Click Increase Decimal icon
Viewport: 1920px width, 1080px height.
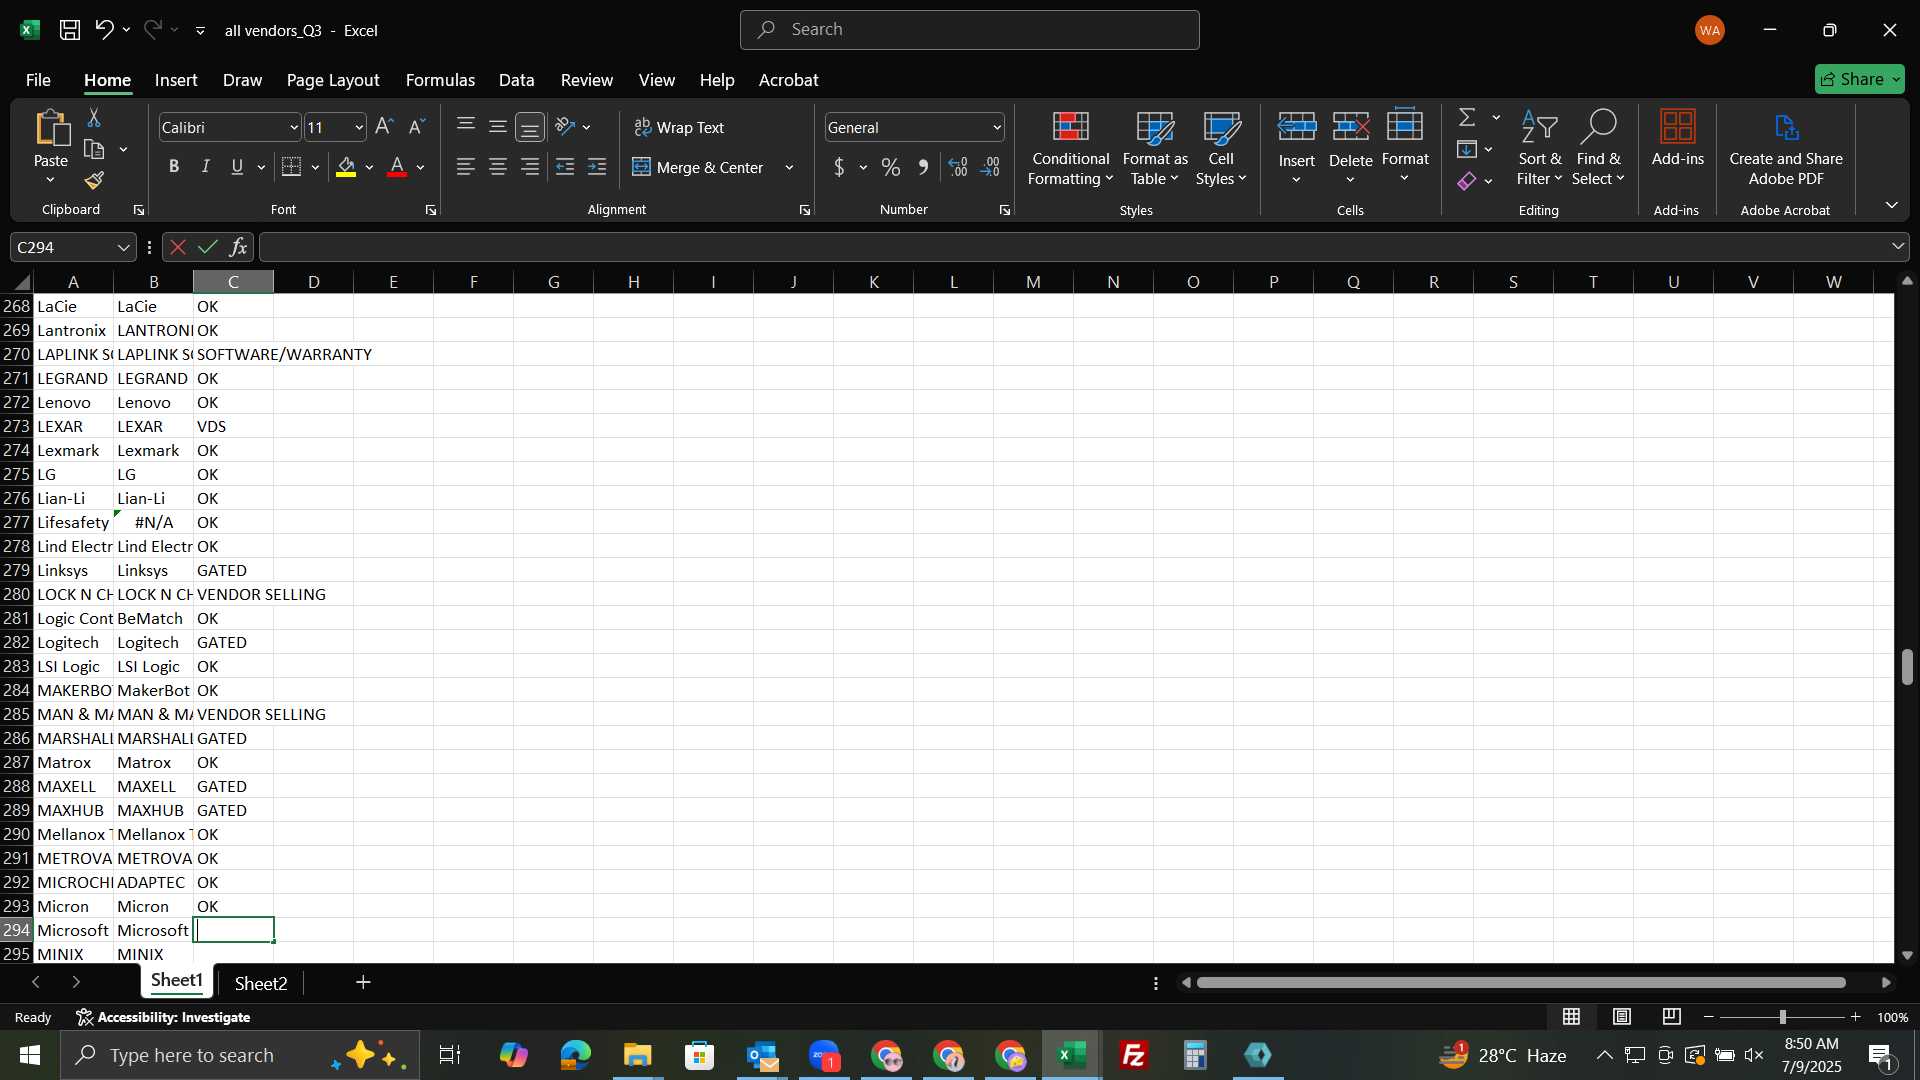click(x=958, y=168)
